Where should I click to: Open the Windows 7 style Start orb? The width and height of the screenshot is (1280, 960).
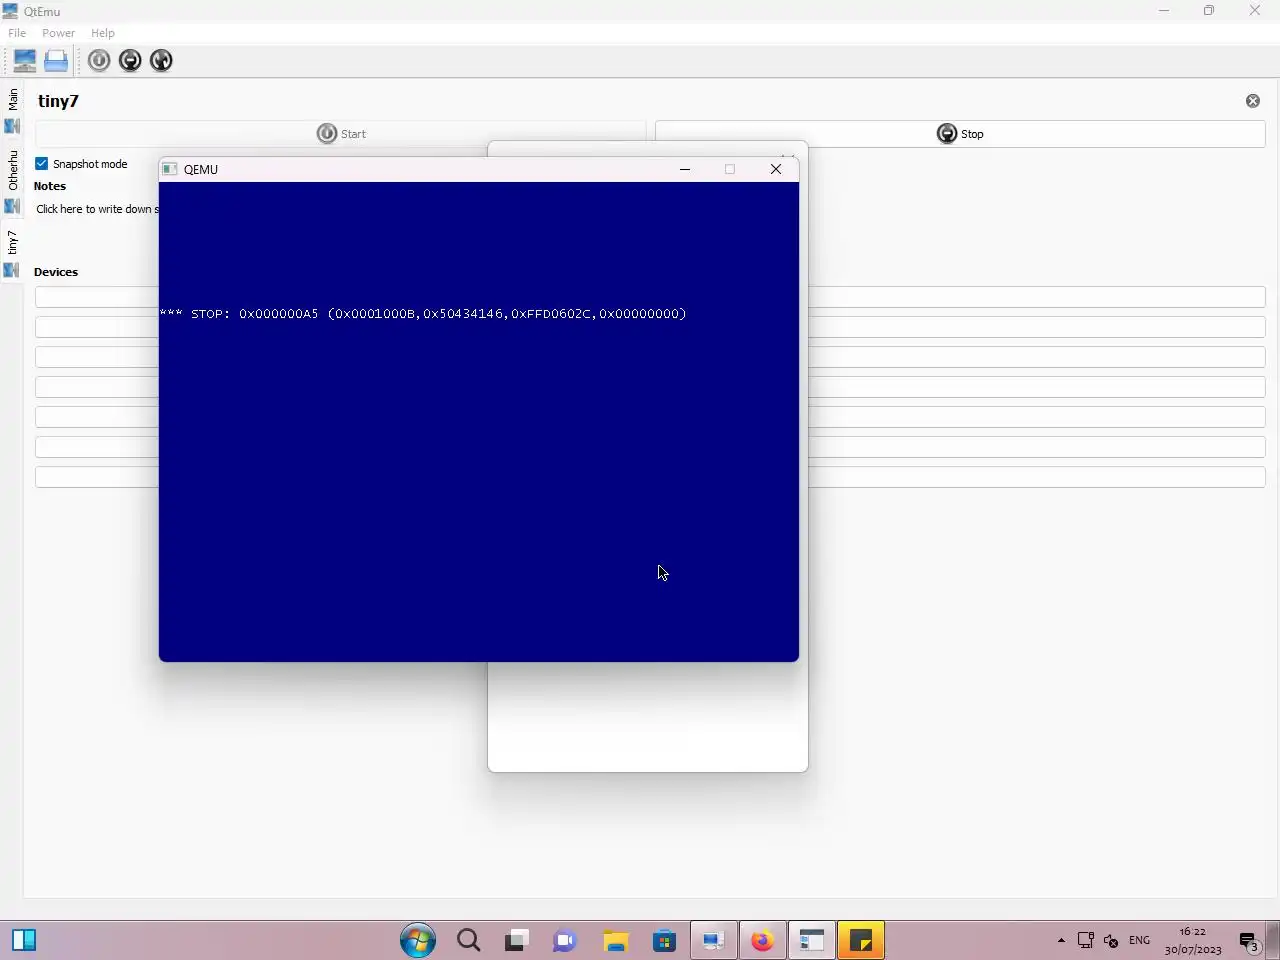[418, 940]
